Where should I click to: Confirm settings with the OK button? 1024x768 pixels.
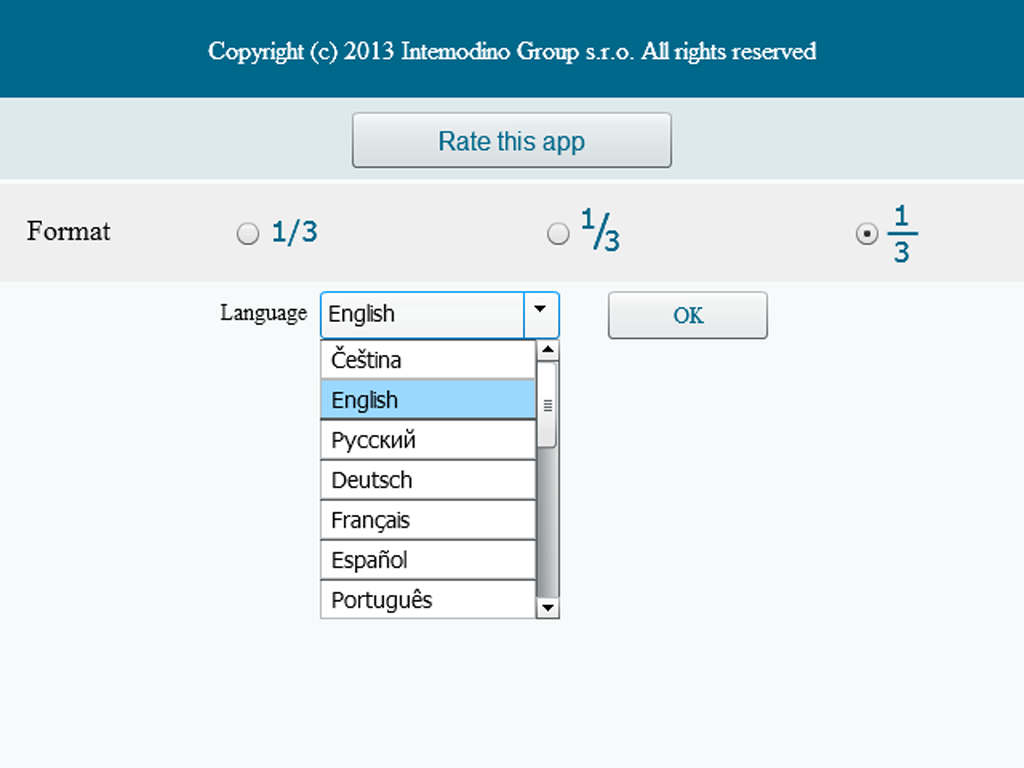(687, 316)
